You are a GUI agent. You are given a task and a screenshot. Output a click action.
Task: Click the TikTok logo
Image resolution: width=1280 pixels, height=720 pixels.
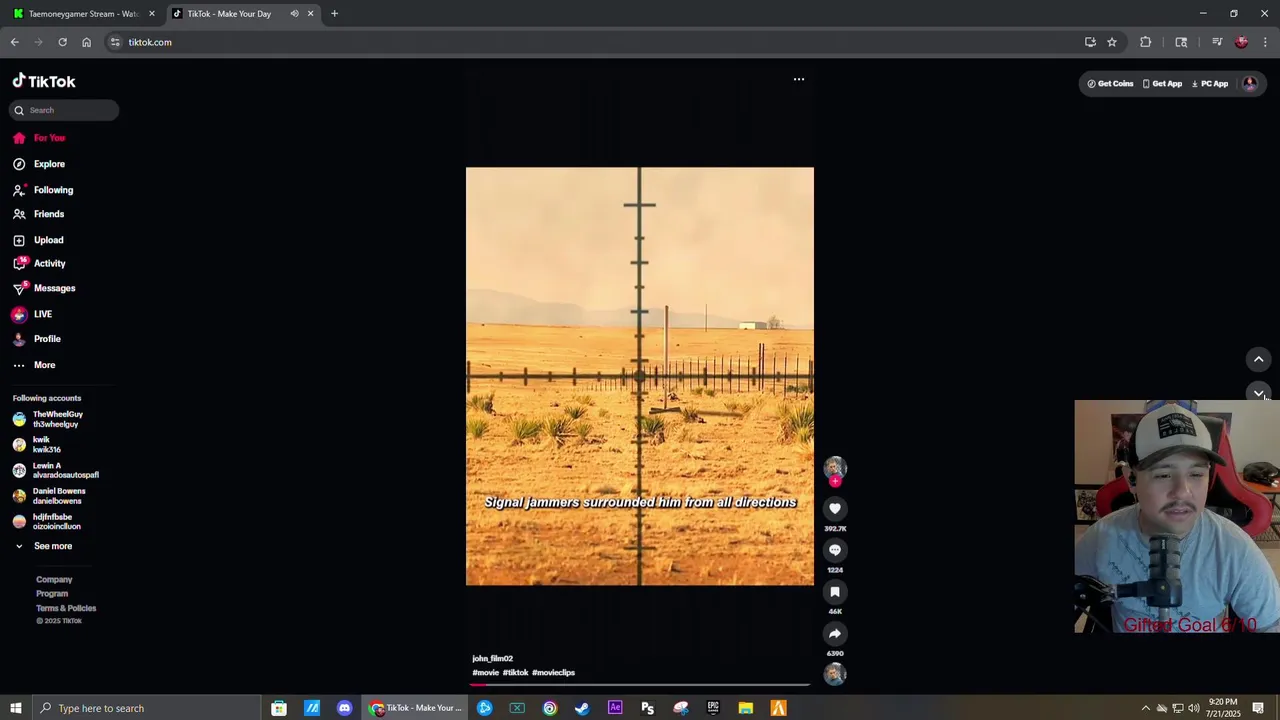point(44,81)
